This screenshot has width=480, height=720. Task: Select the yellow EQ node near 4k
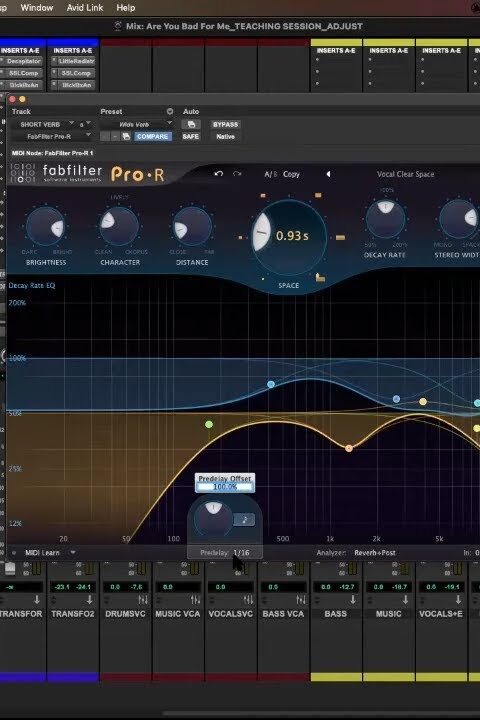(423, 402)
